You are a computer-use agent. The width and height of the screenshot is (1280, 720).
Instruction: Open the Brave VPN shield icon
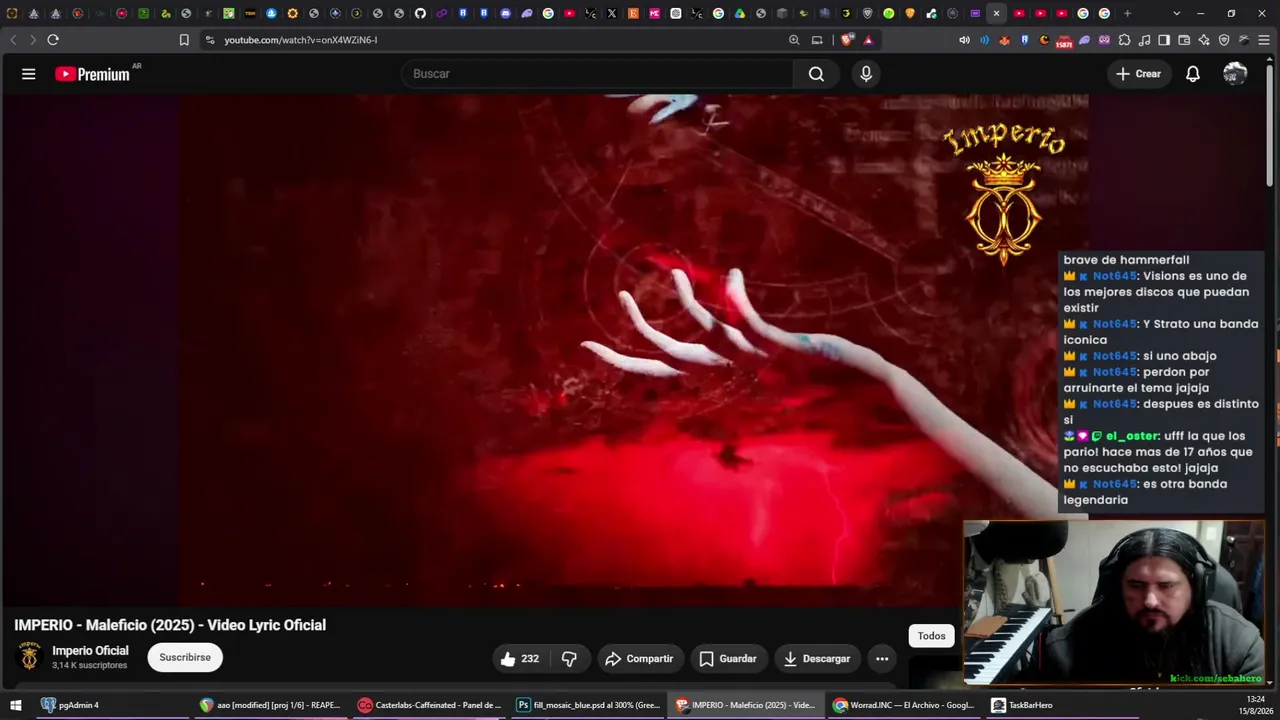1224,40
